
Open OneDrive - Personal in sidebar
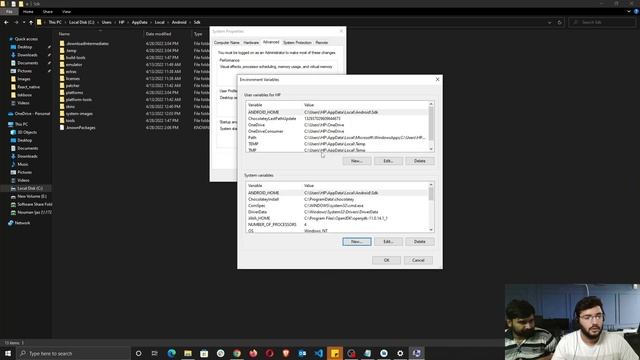pyautogui.click(x=32, y=113)
